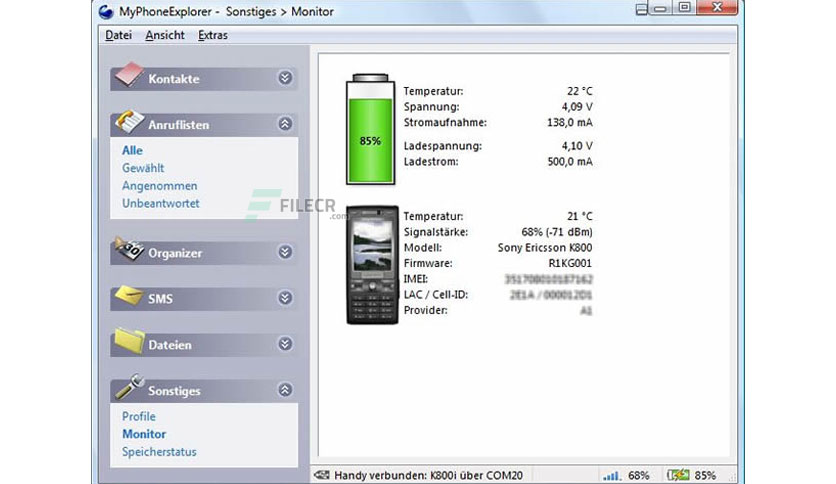Click the green battery graphic showing 85%
The image size is (836, 484).
371,130
